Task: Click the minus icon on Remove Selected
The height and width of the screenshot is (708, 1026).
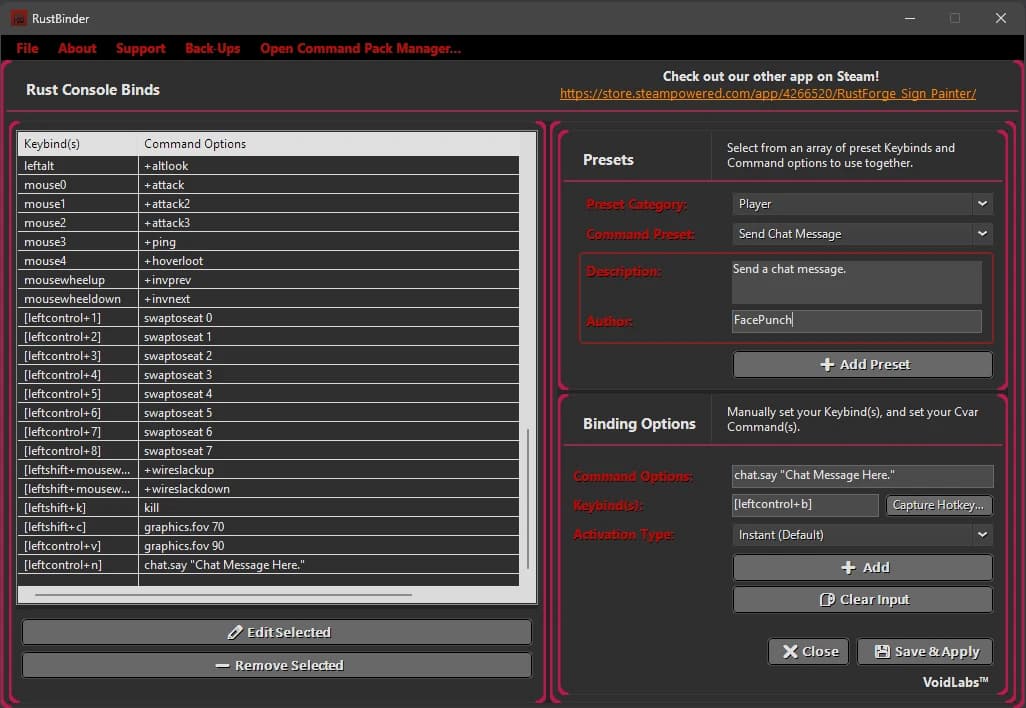Action: tap(222, 665)
